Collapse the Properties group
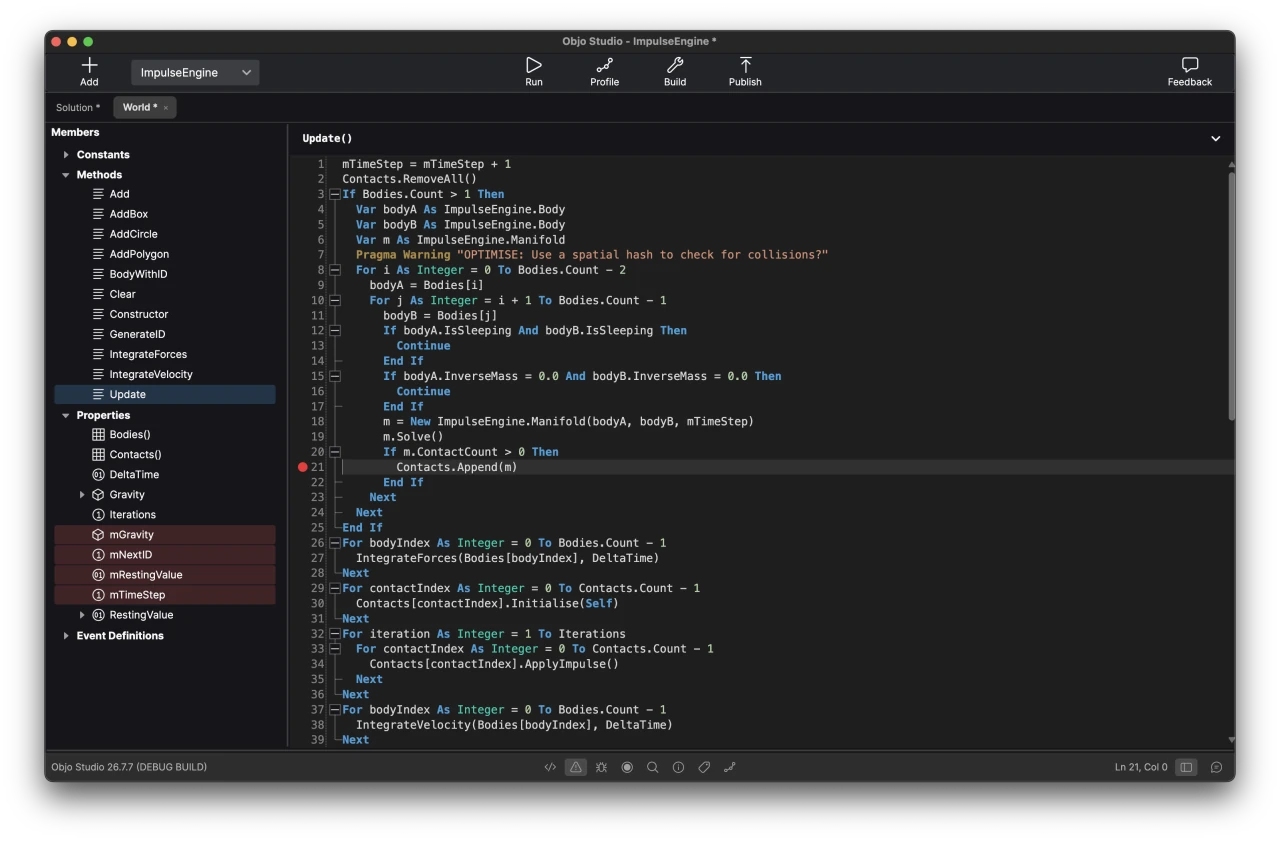This screenshot has width=1280, height=841. pos(66,415)
